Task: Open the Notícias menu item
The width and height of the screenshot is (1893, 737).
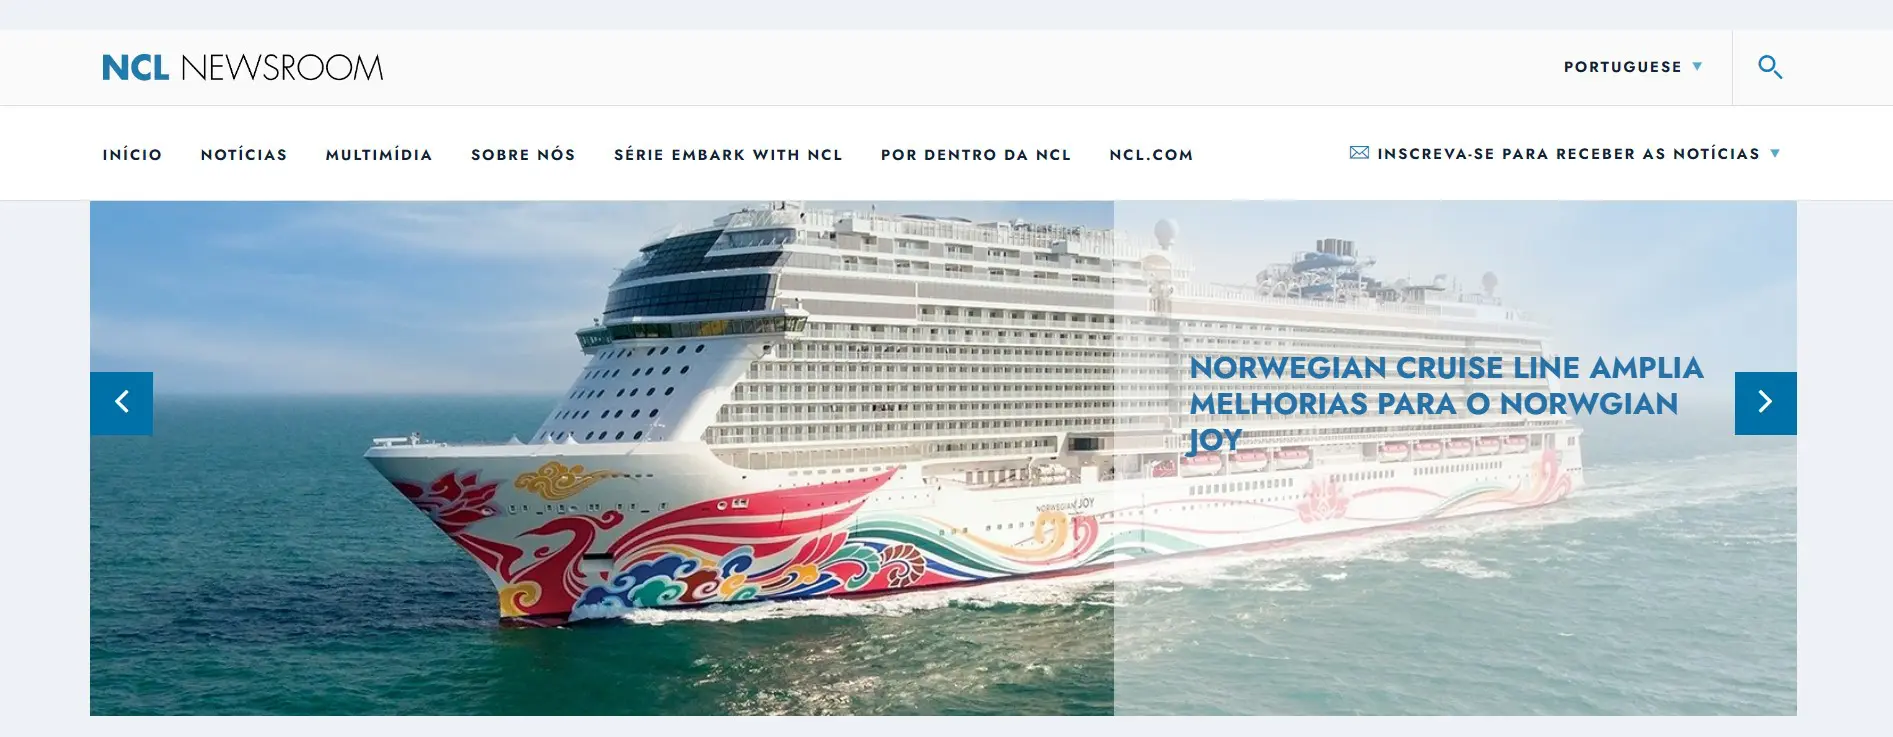Action: [244, 154]
